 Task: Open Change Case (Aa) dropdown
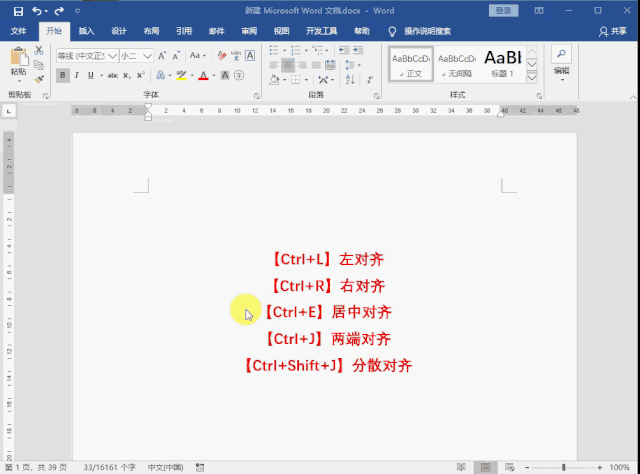click(198, 56)
